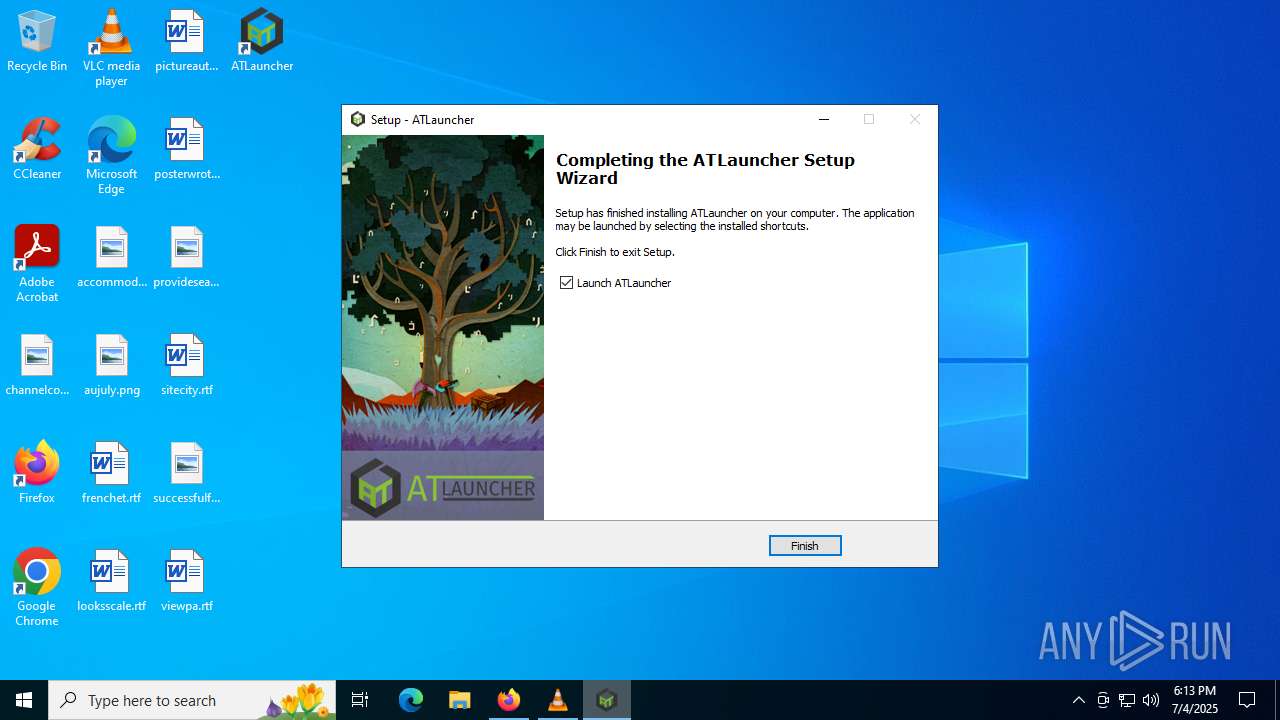
Task: Show hidden system tray icons
Action: (1078, 700)
